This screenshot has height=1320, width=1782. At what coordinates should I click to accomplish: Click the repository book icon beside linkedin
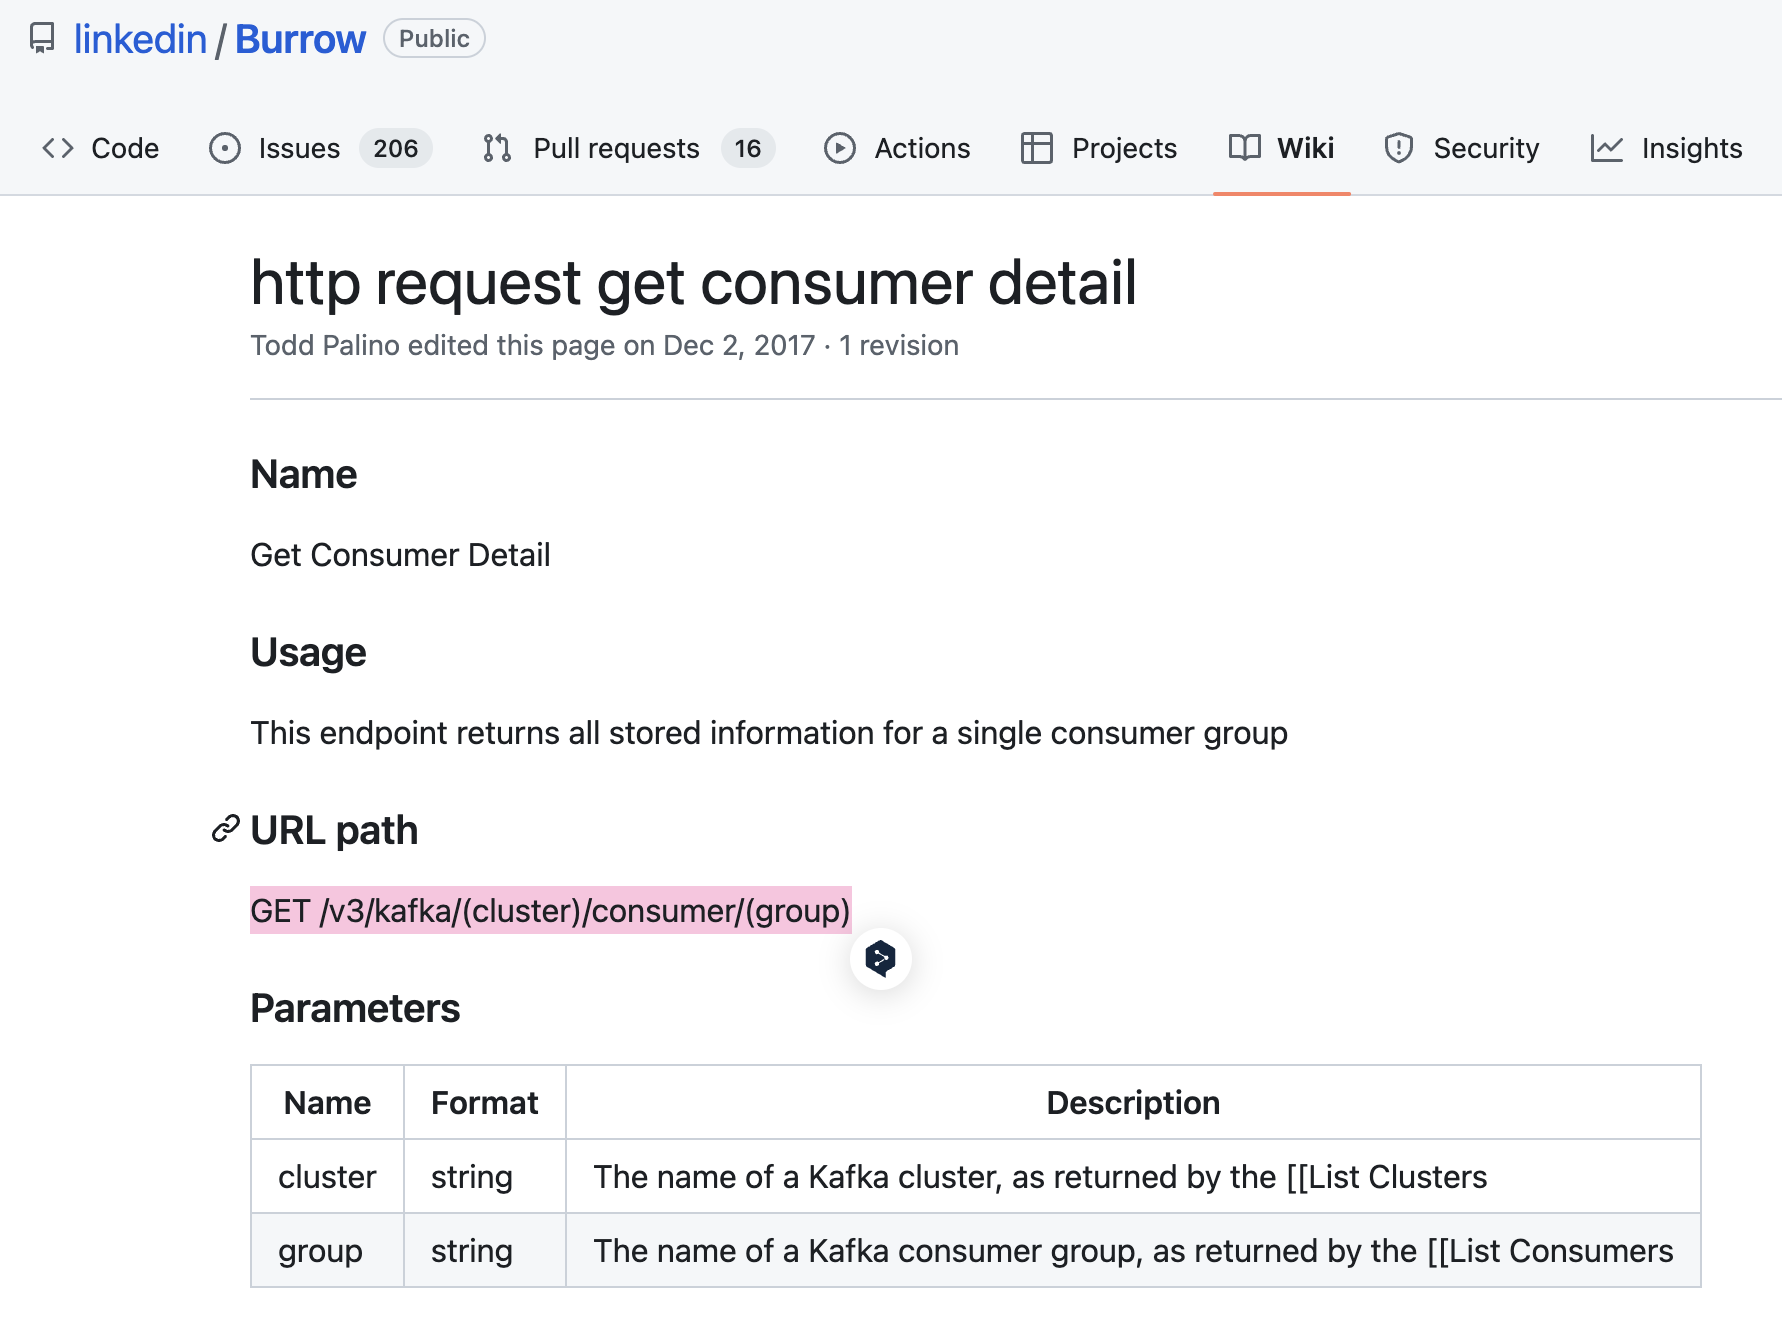point(42,39)
